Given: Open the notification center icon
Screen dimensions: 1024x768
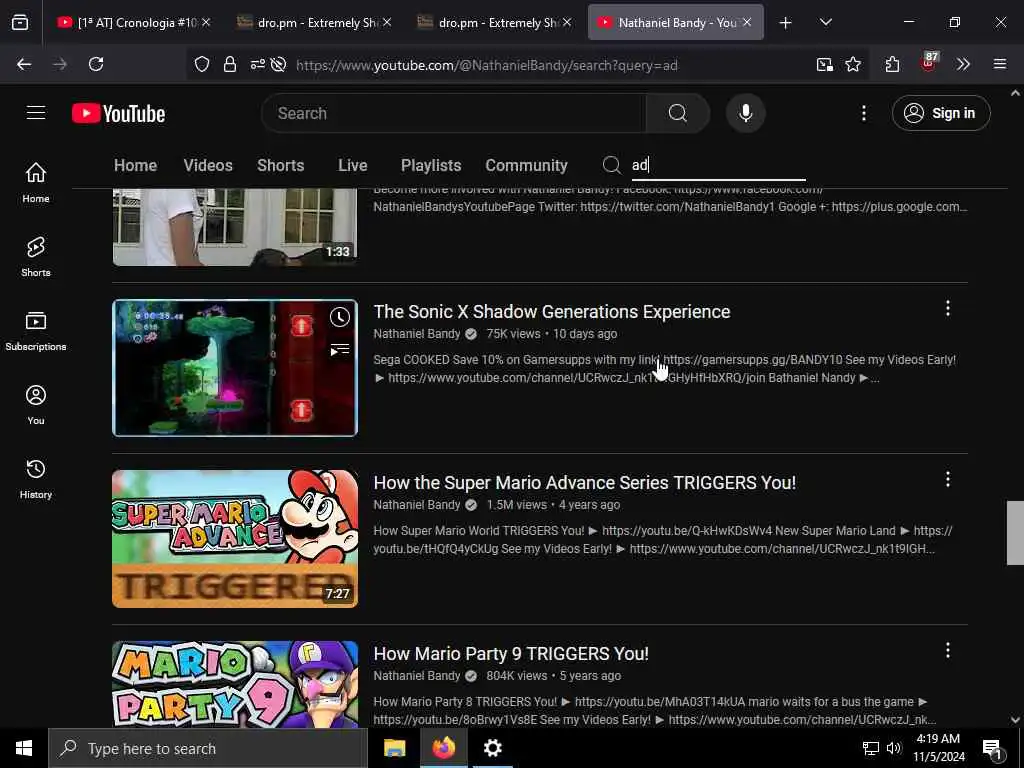Looking at the screenshot, I should [992, 749].
